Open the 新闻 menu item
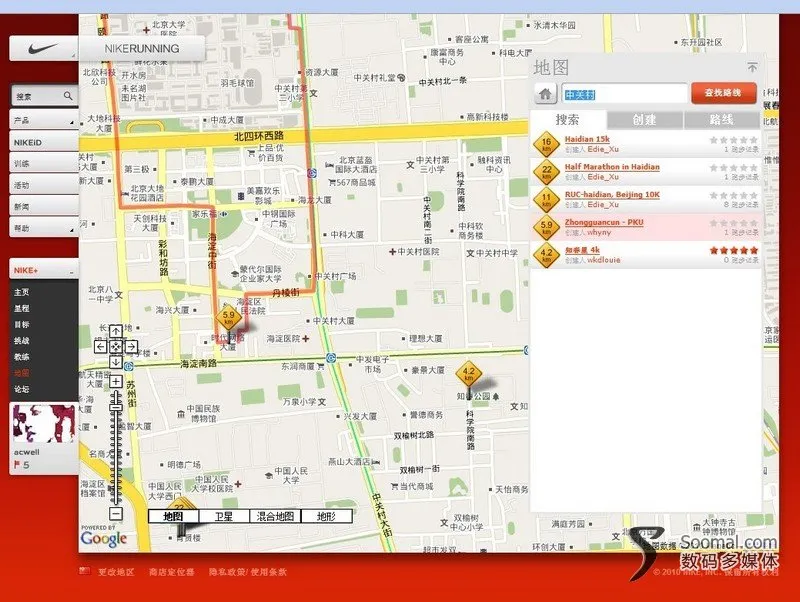This screenshot has height=602, width=800. click(44, 207)
